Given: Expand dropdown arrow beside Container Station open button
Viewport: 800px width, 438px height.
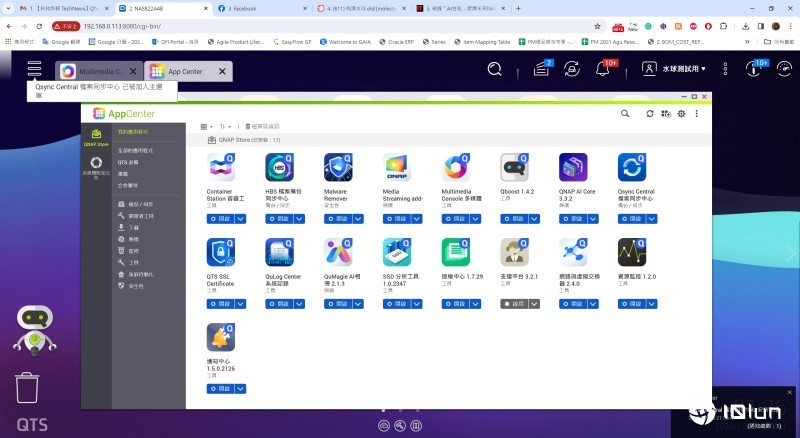Looking at the screenshot, I should 241,219.
